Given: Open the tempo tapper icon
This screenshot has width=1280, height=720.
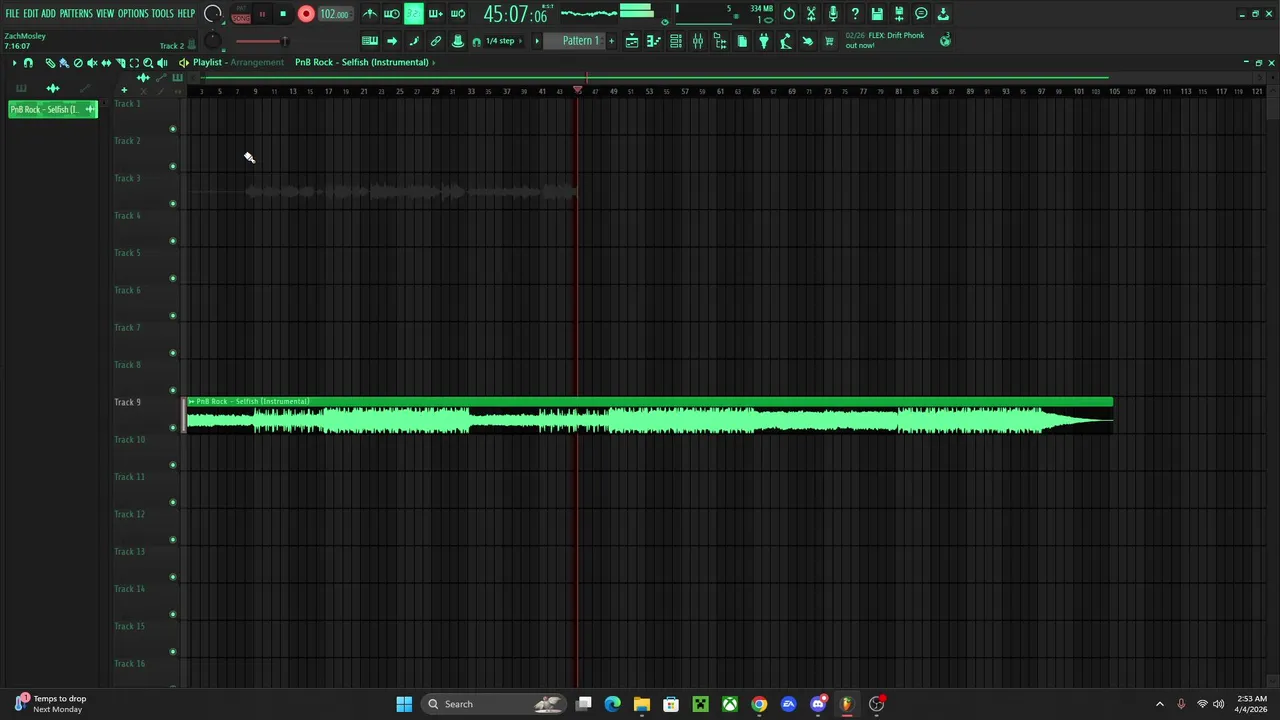Looking at the screenshot, I should (786, 41).
